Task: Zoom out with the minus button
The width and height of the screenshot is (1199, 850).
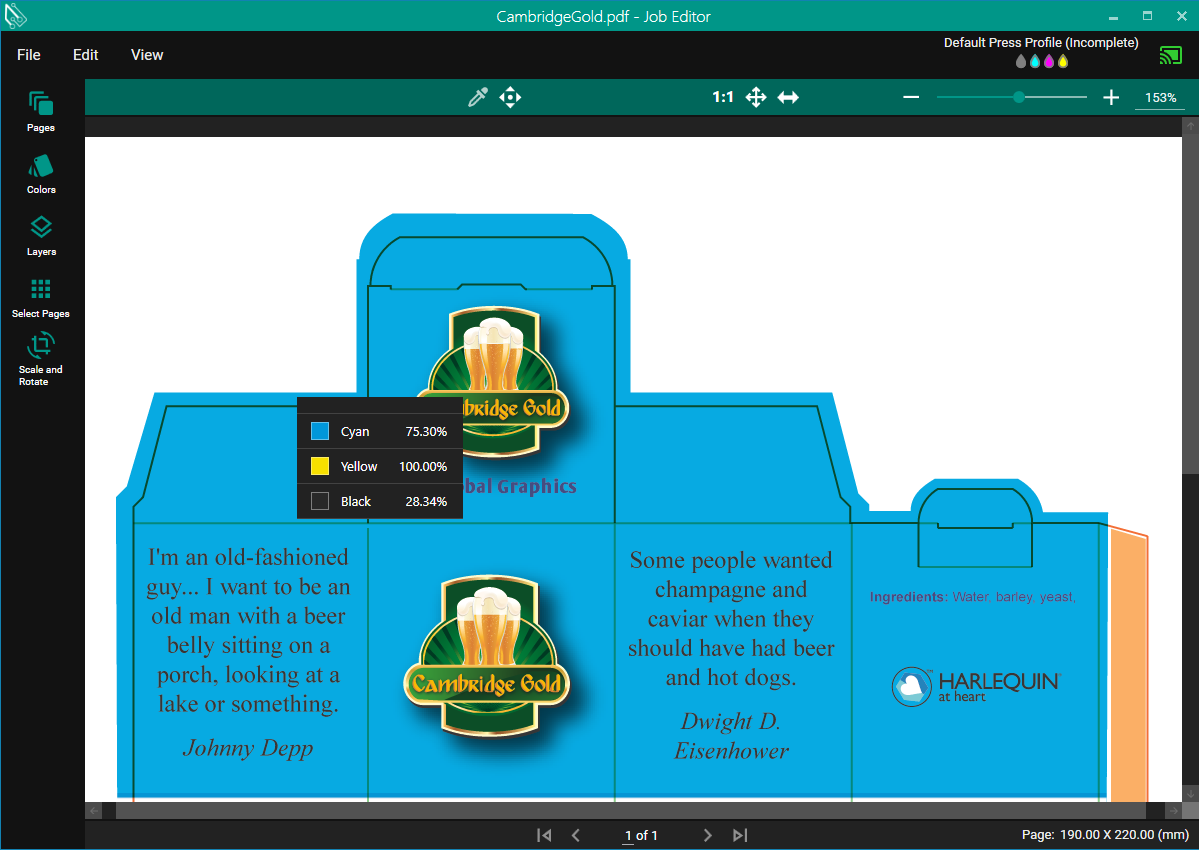Action: 911,97
